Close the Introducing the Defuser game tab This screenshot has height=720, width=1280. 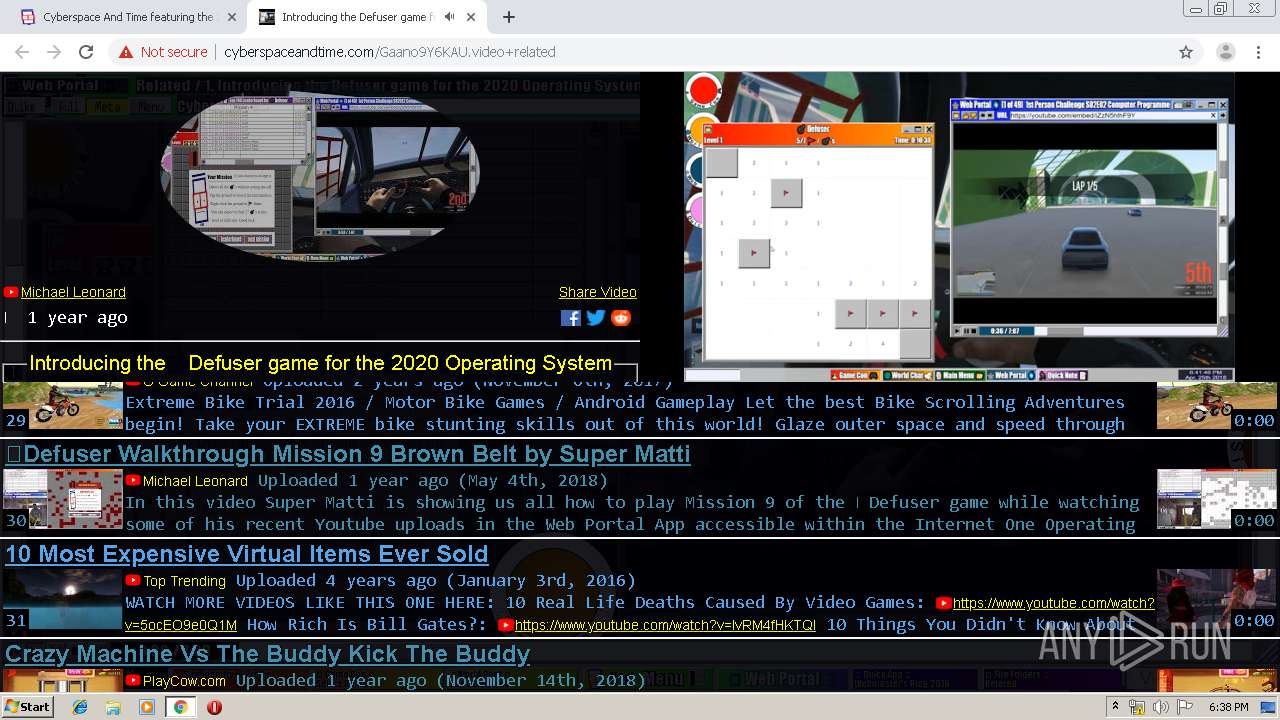point(473,17)
